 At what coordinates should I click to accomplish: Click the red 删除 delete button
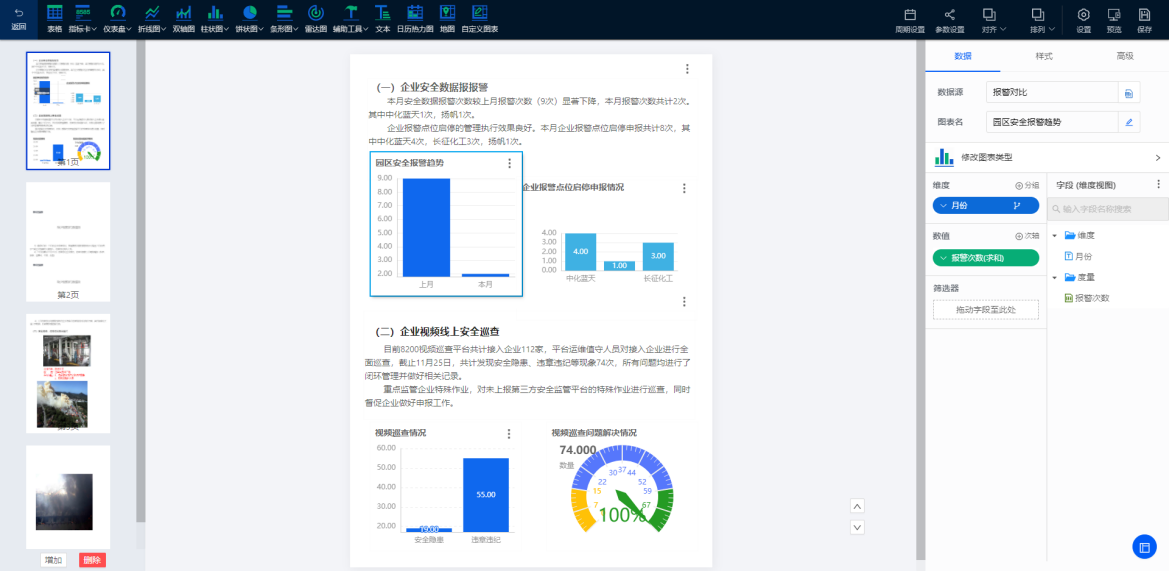coord(92,560)
